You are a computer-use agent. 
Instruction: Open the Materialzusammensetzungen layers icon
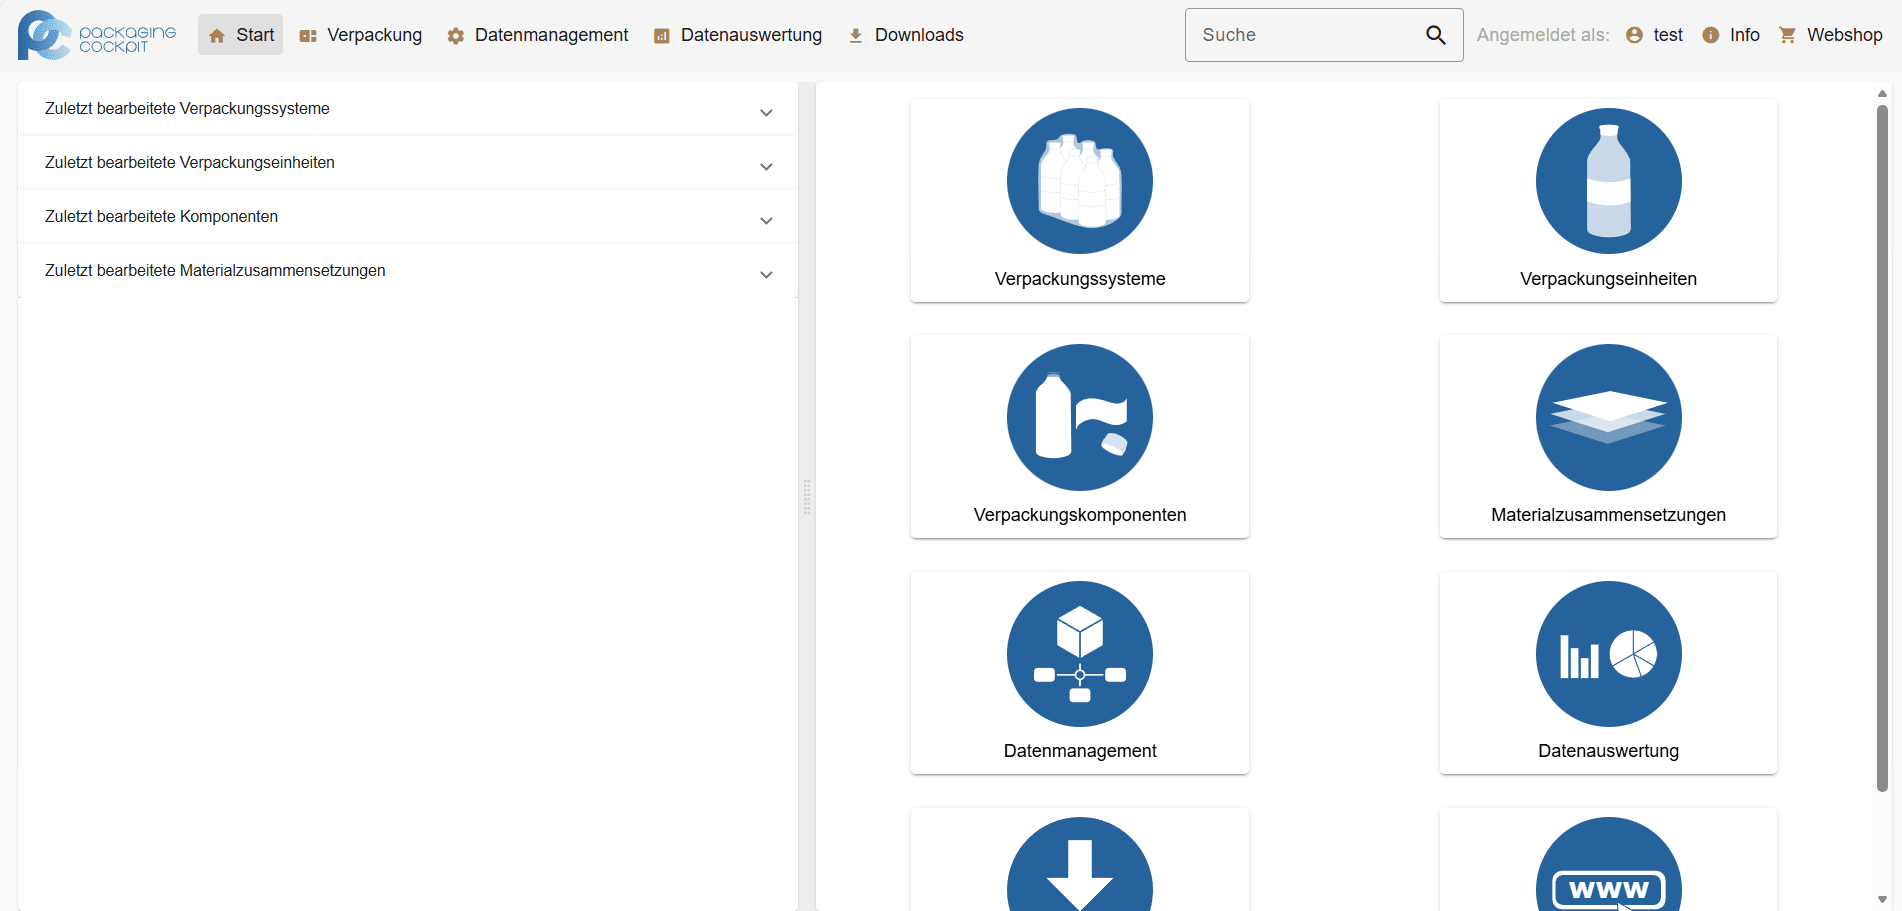(1608, 417)
